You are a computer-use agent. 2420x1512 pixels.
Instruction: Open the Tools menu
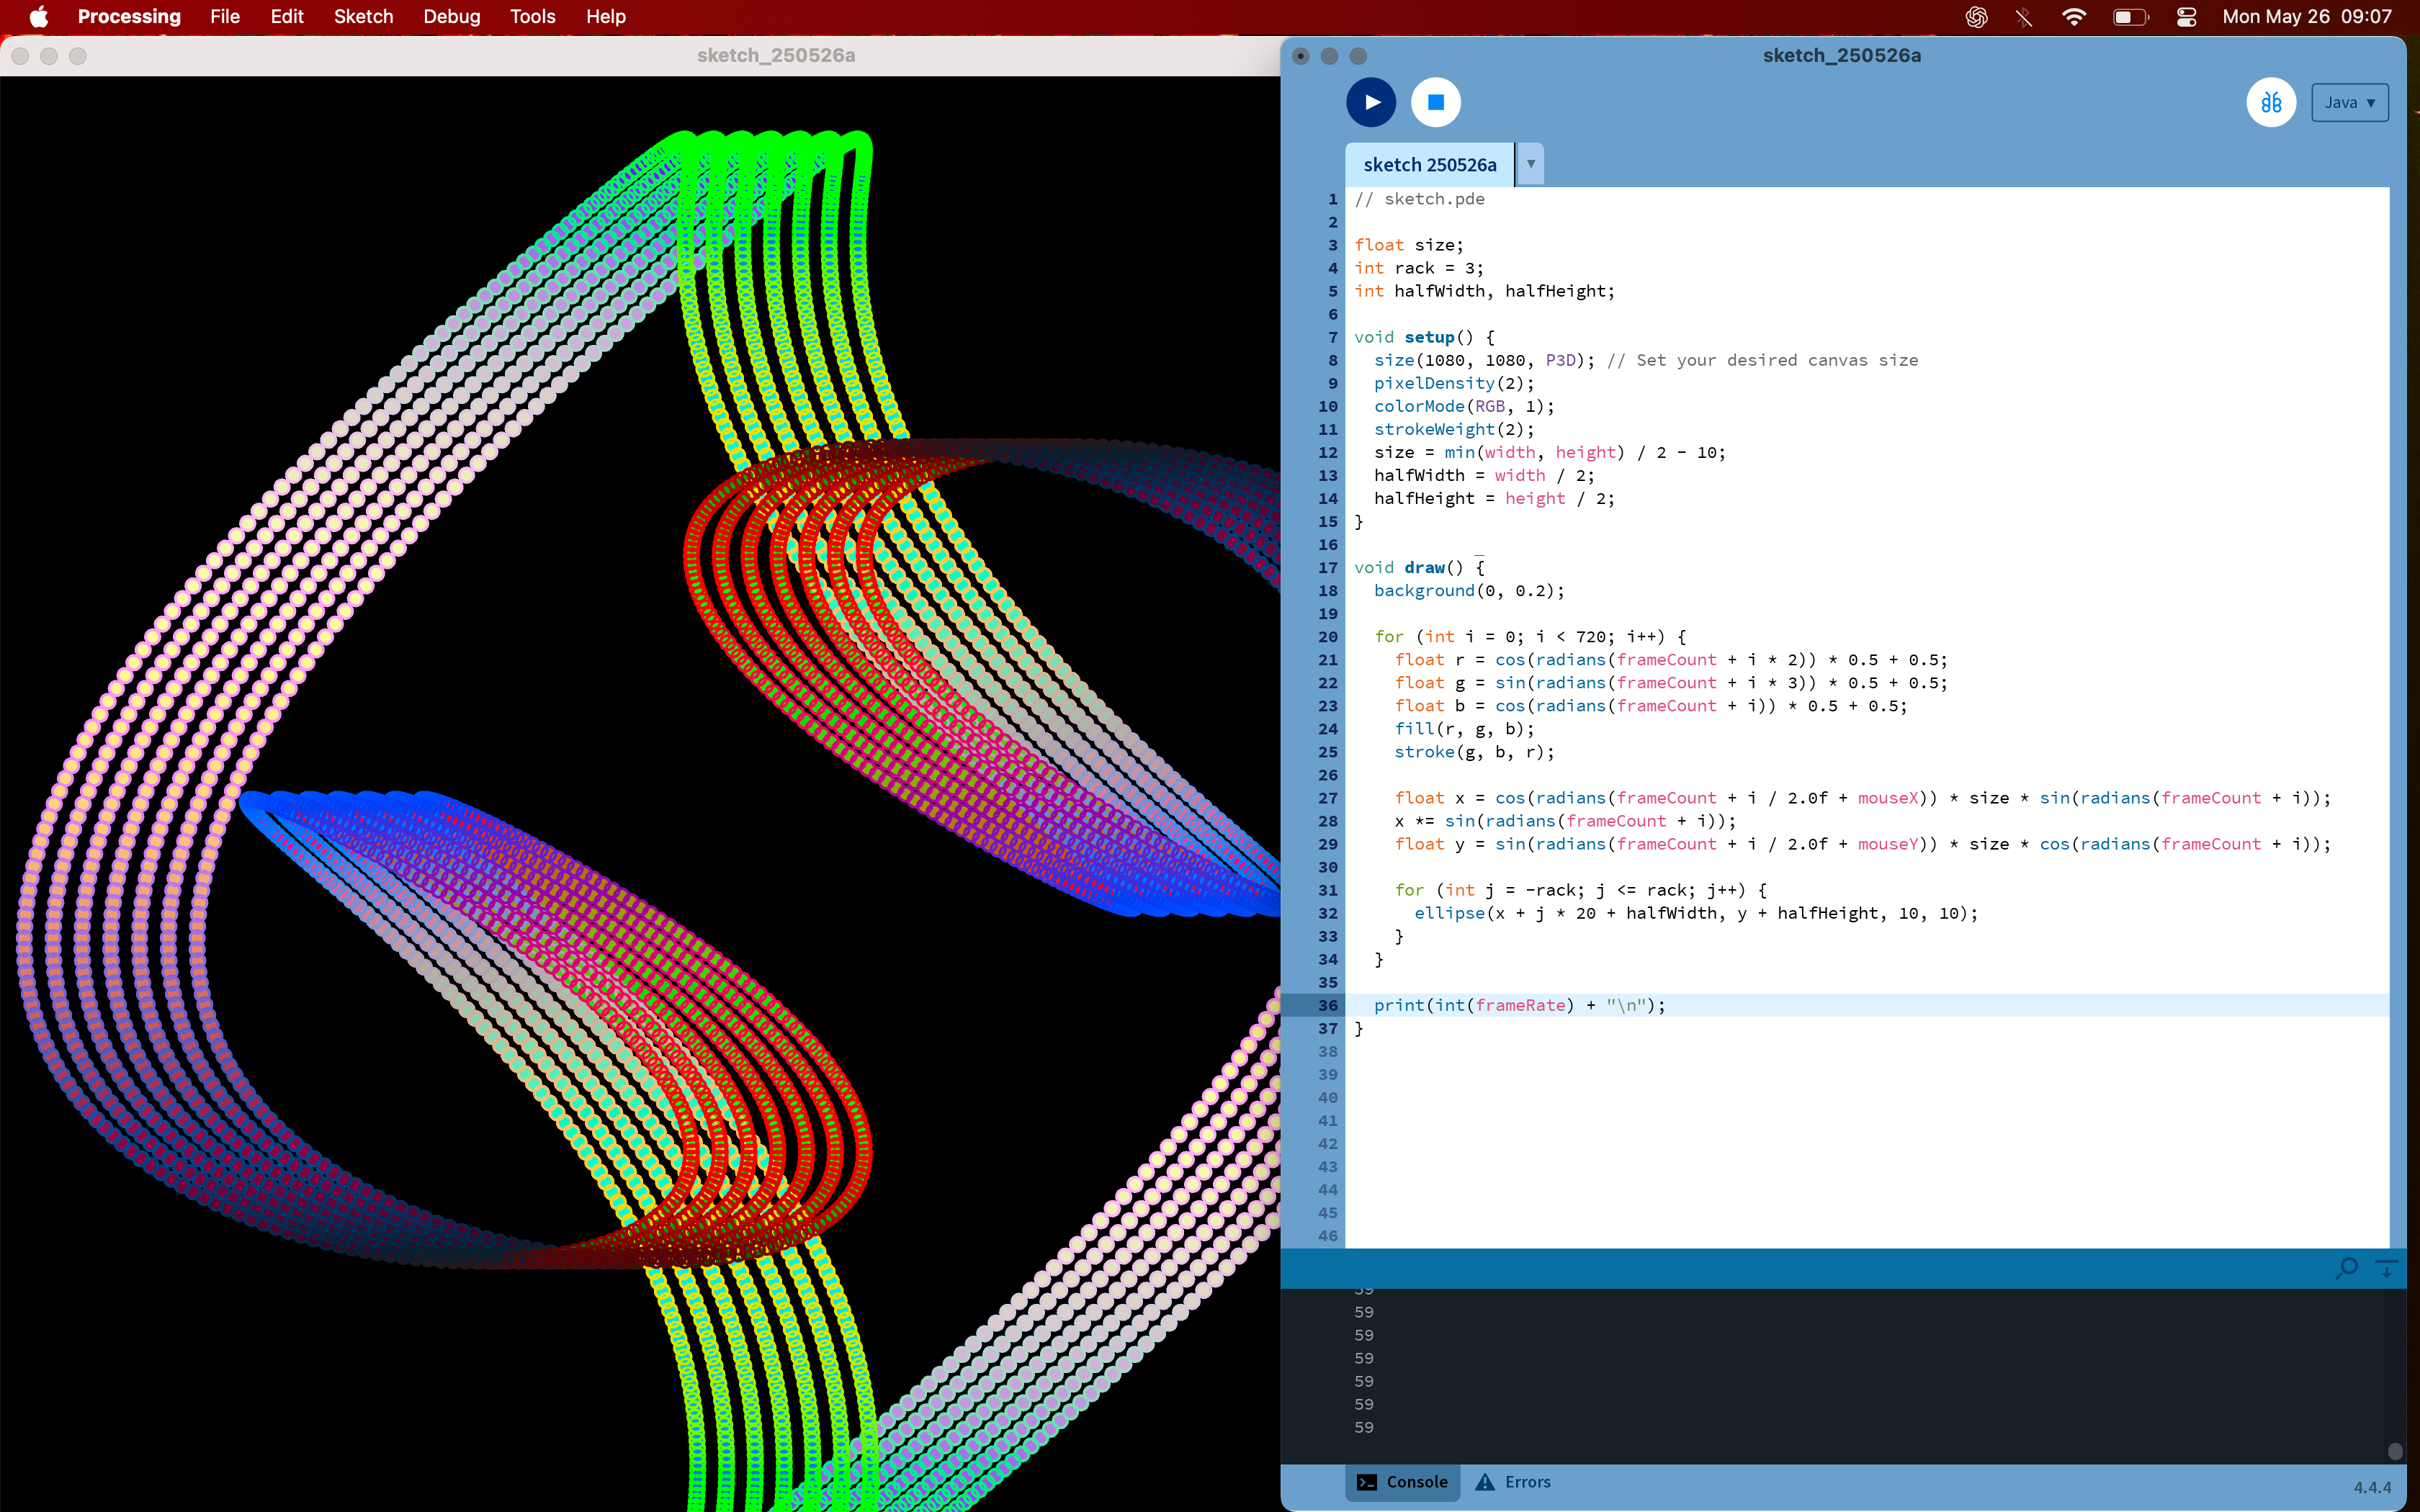point(532,17)
